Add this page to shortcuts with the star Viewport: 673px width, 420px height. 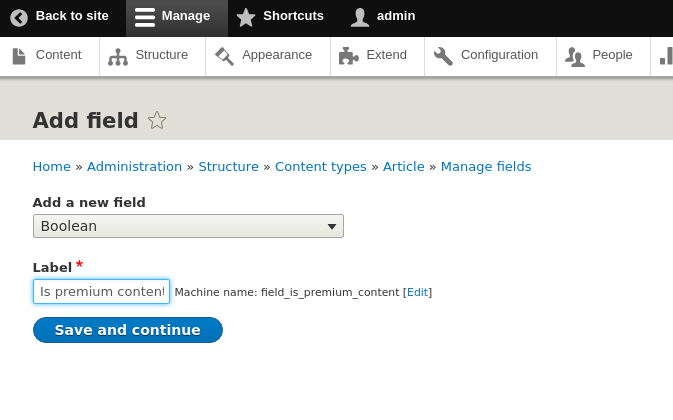point(157,120)
